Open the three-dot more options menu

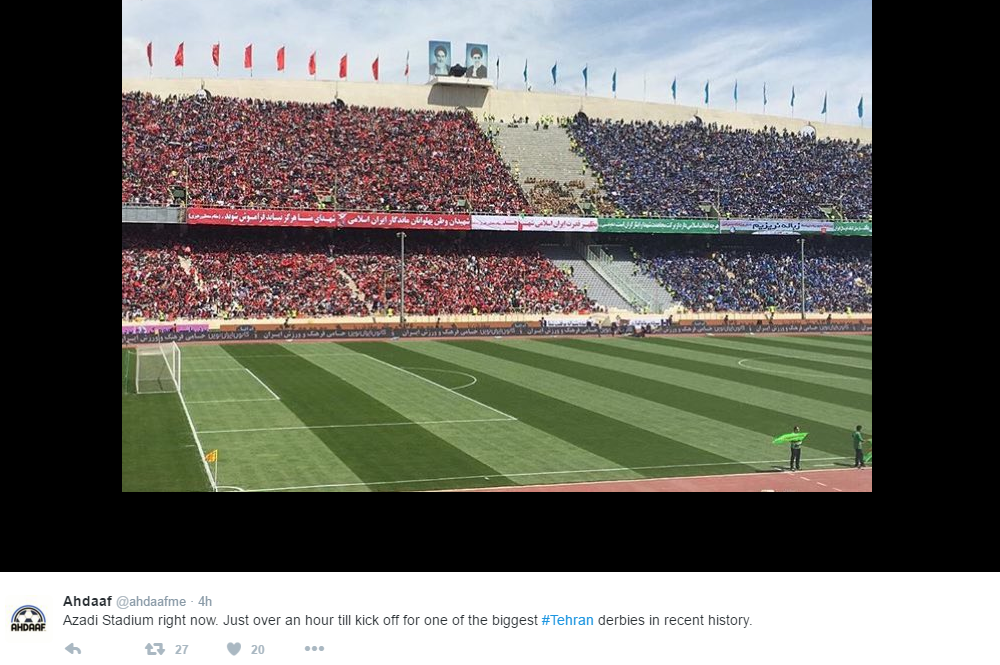(x=314, y=648)
